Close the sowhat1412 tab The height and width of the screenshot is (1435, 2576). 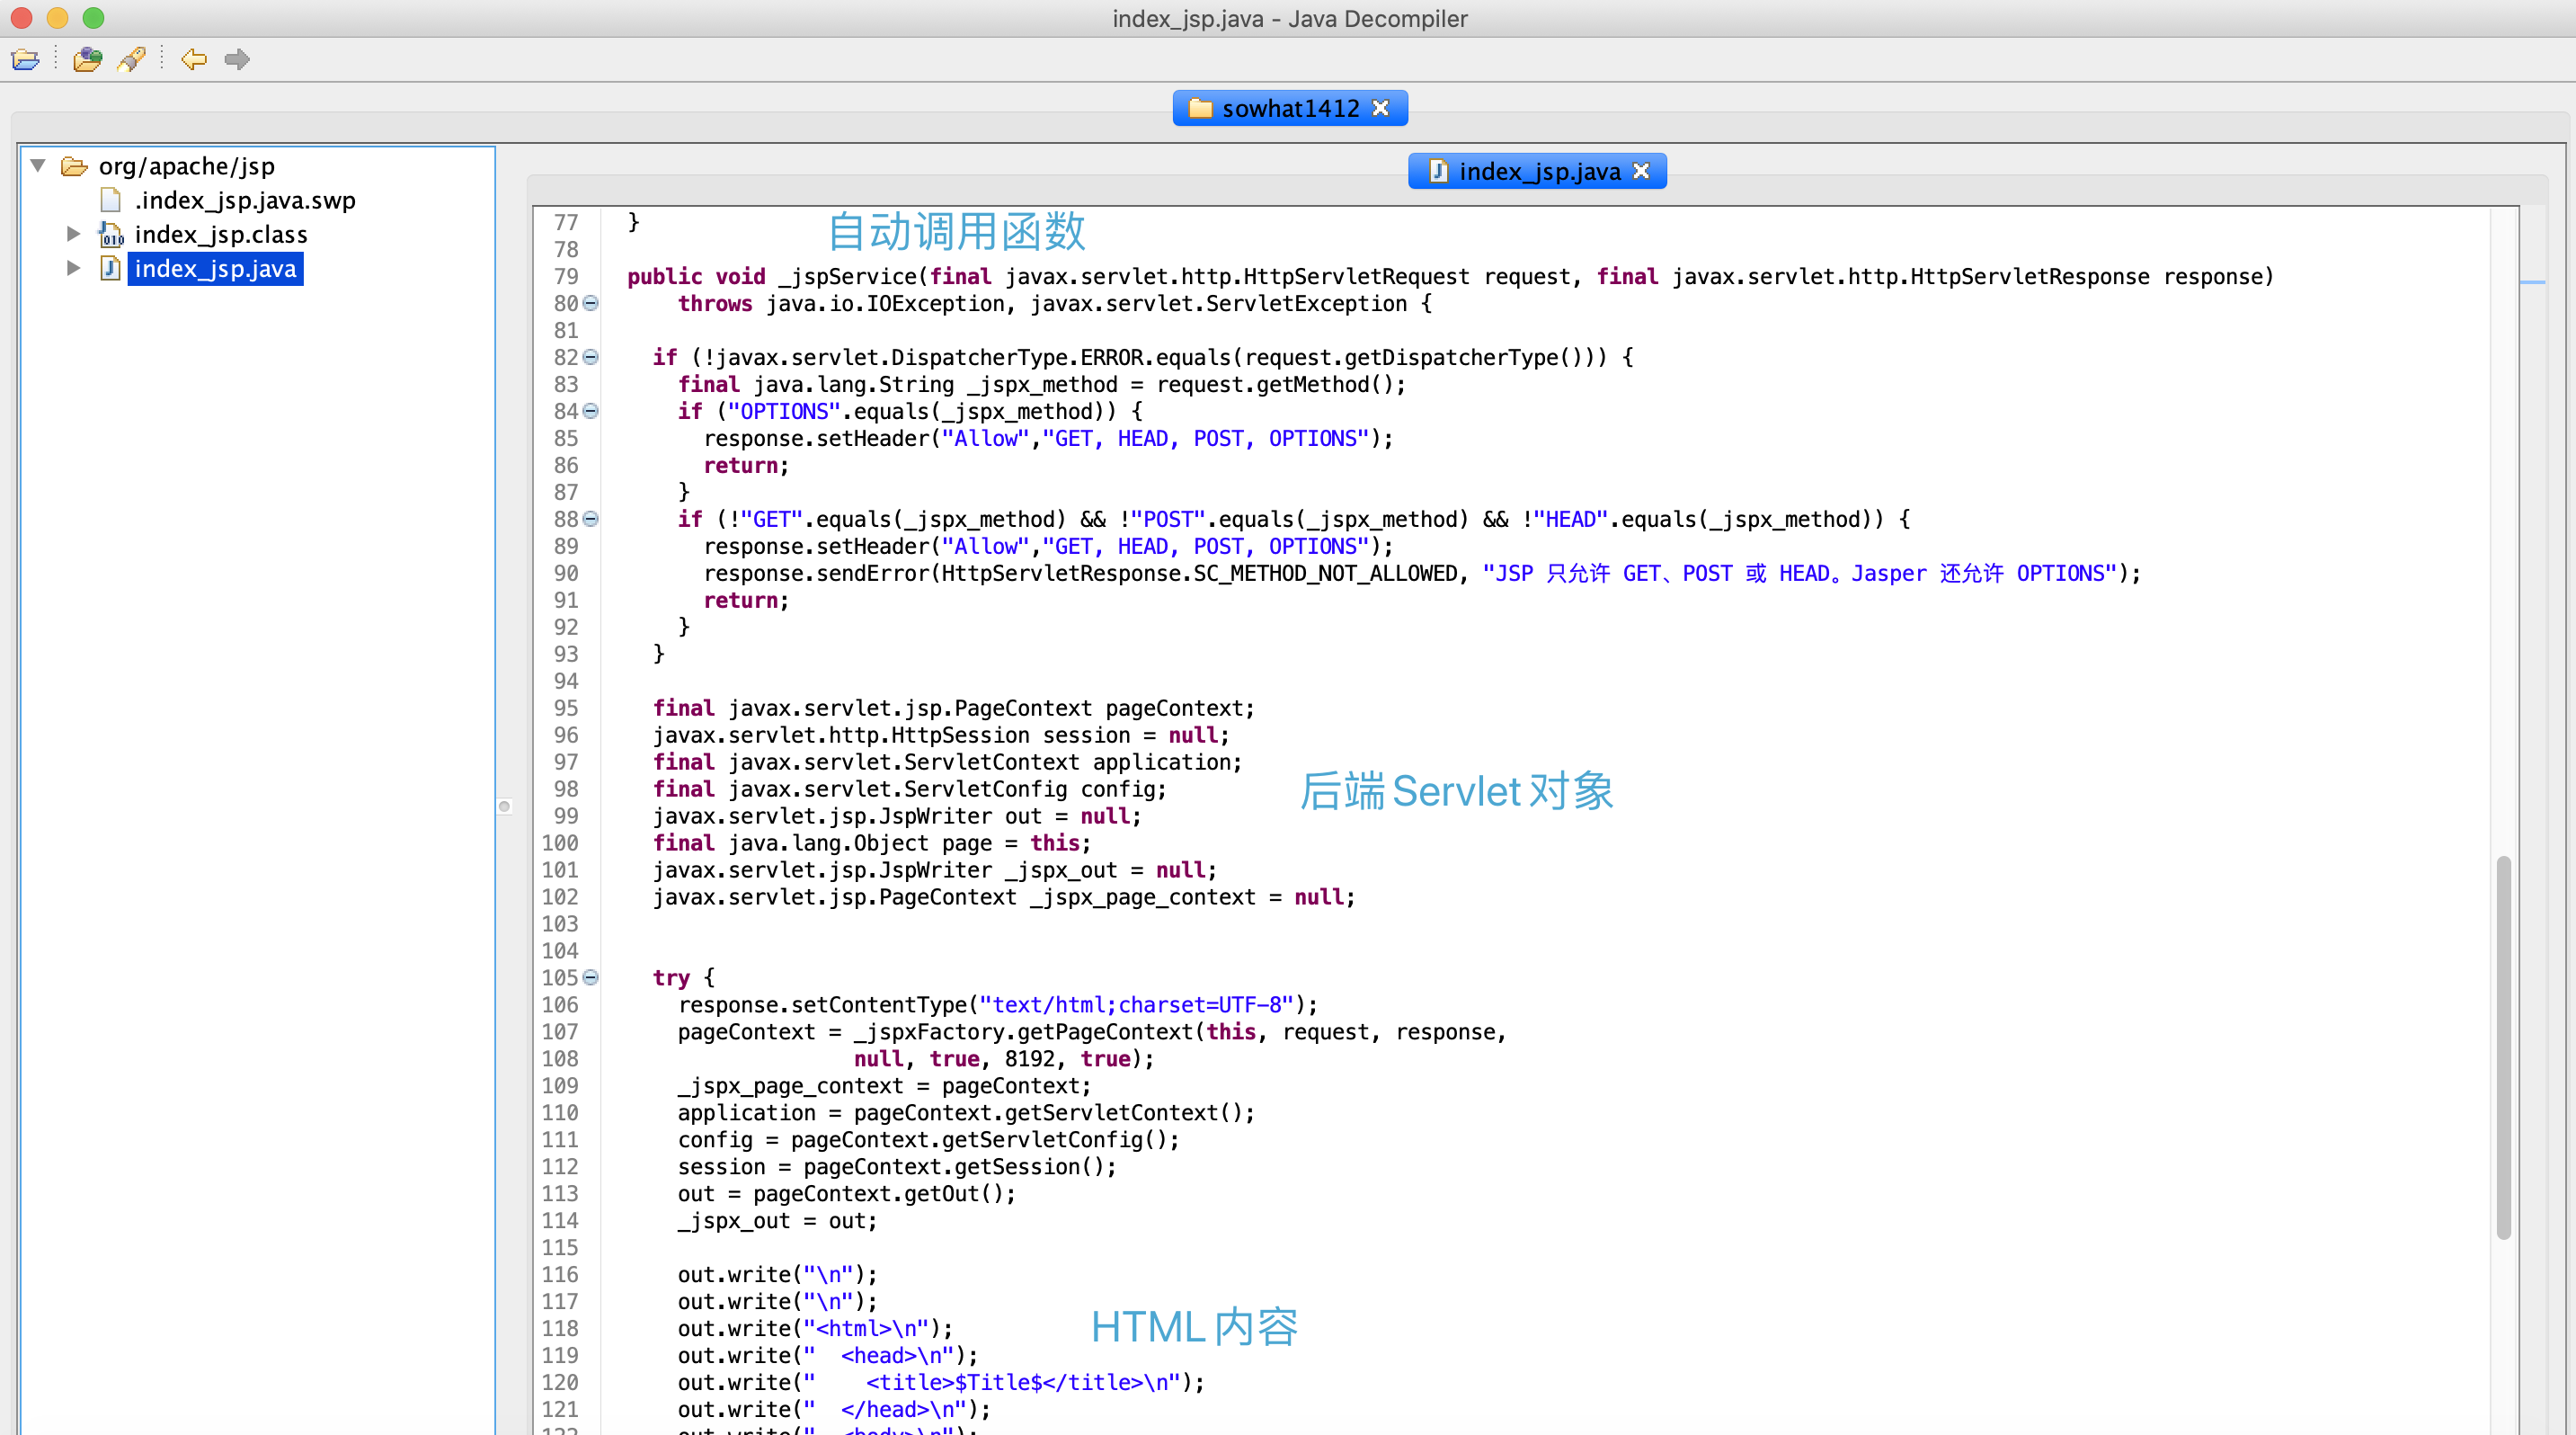pyautogui.click(x=1381, y=108)
